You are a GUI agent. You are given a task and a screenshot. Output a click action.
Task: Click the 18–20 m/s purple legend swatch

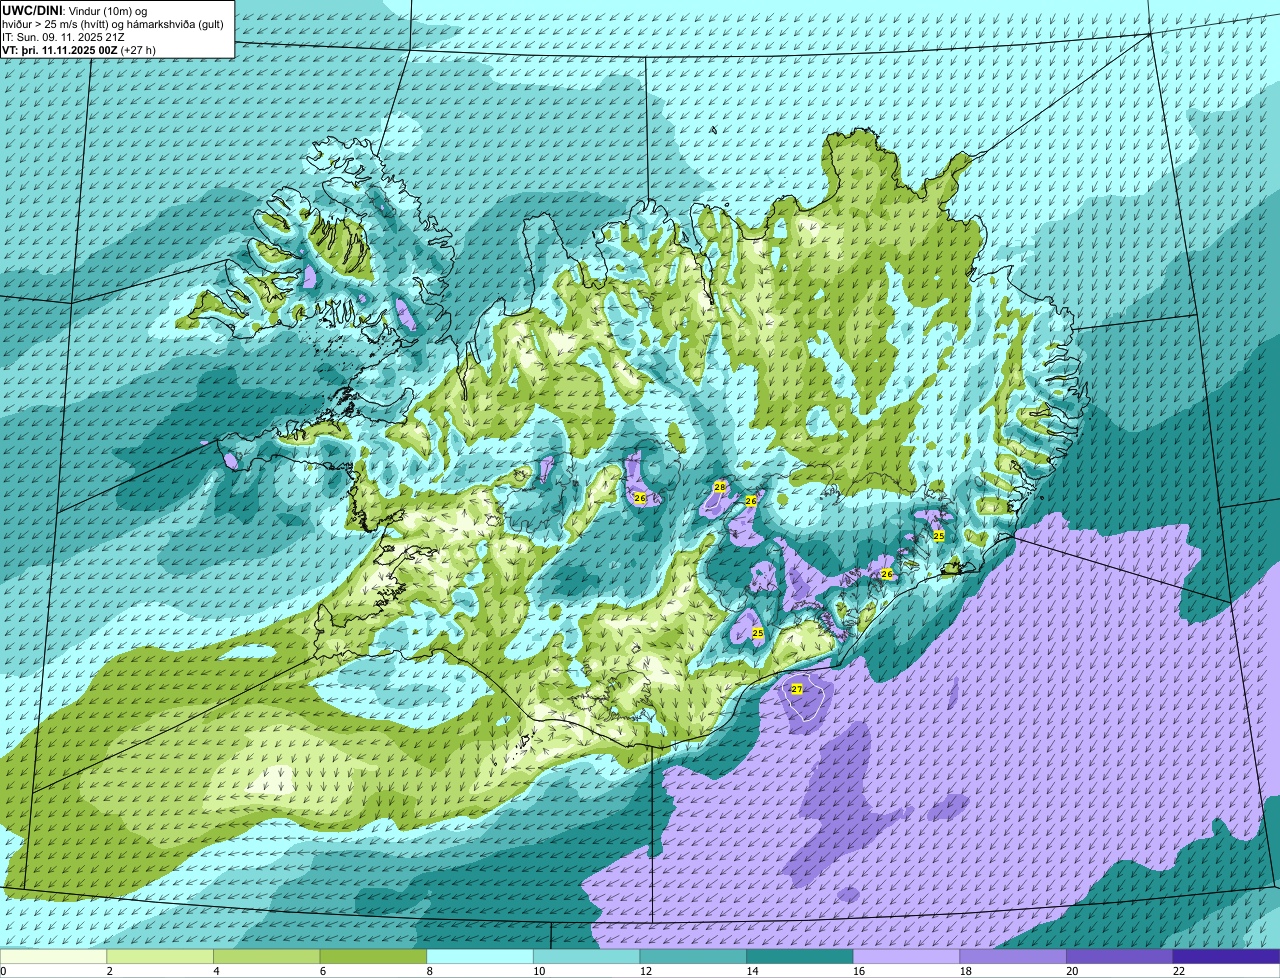click(x=1013, y=956)
